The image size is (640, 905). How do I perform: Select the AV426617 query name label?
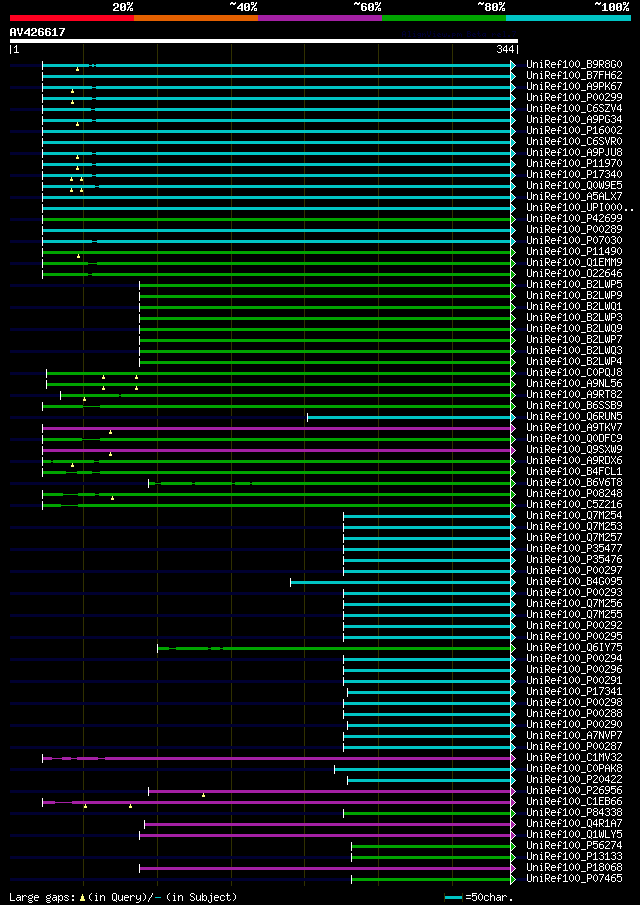(x=38, y=33)
